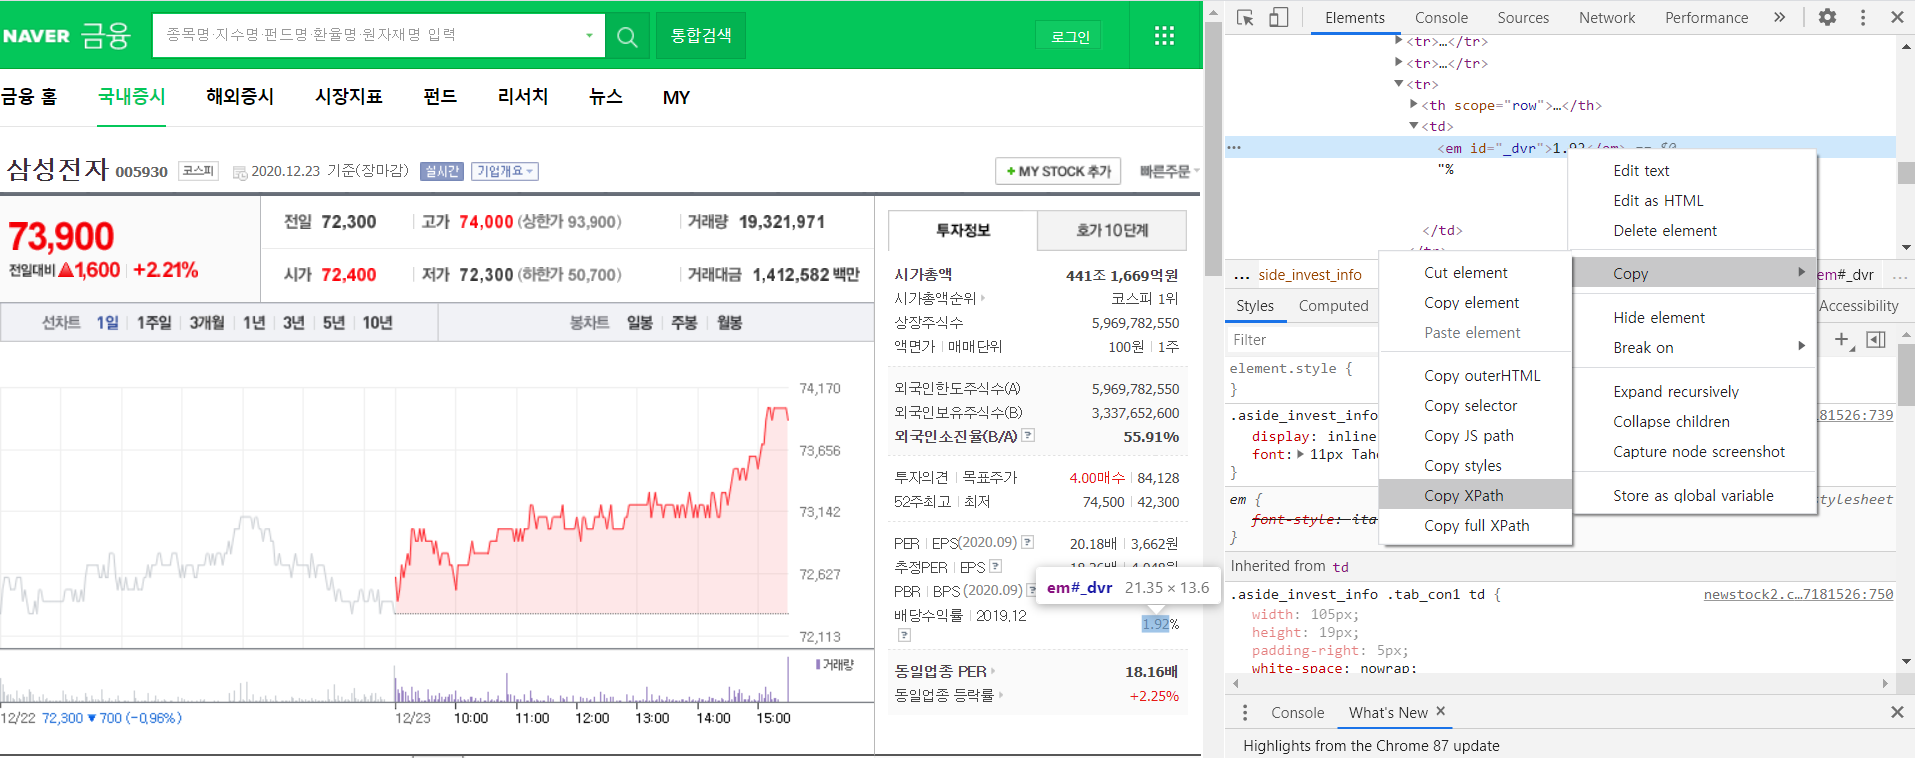This screenshot has height=758, width=1915.
Task: Select the 호가10단계 tab
Action: (1112, 230)
